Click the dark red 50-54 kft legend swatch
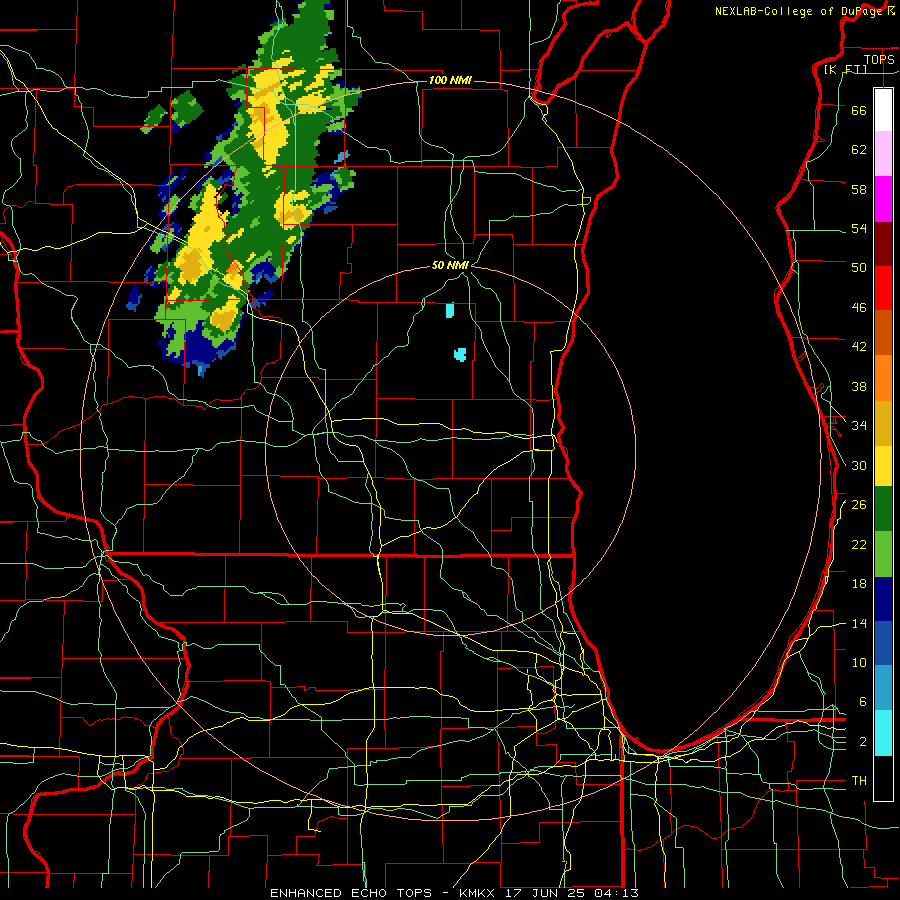 coord(883,244)
